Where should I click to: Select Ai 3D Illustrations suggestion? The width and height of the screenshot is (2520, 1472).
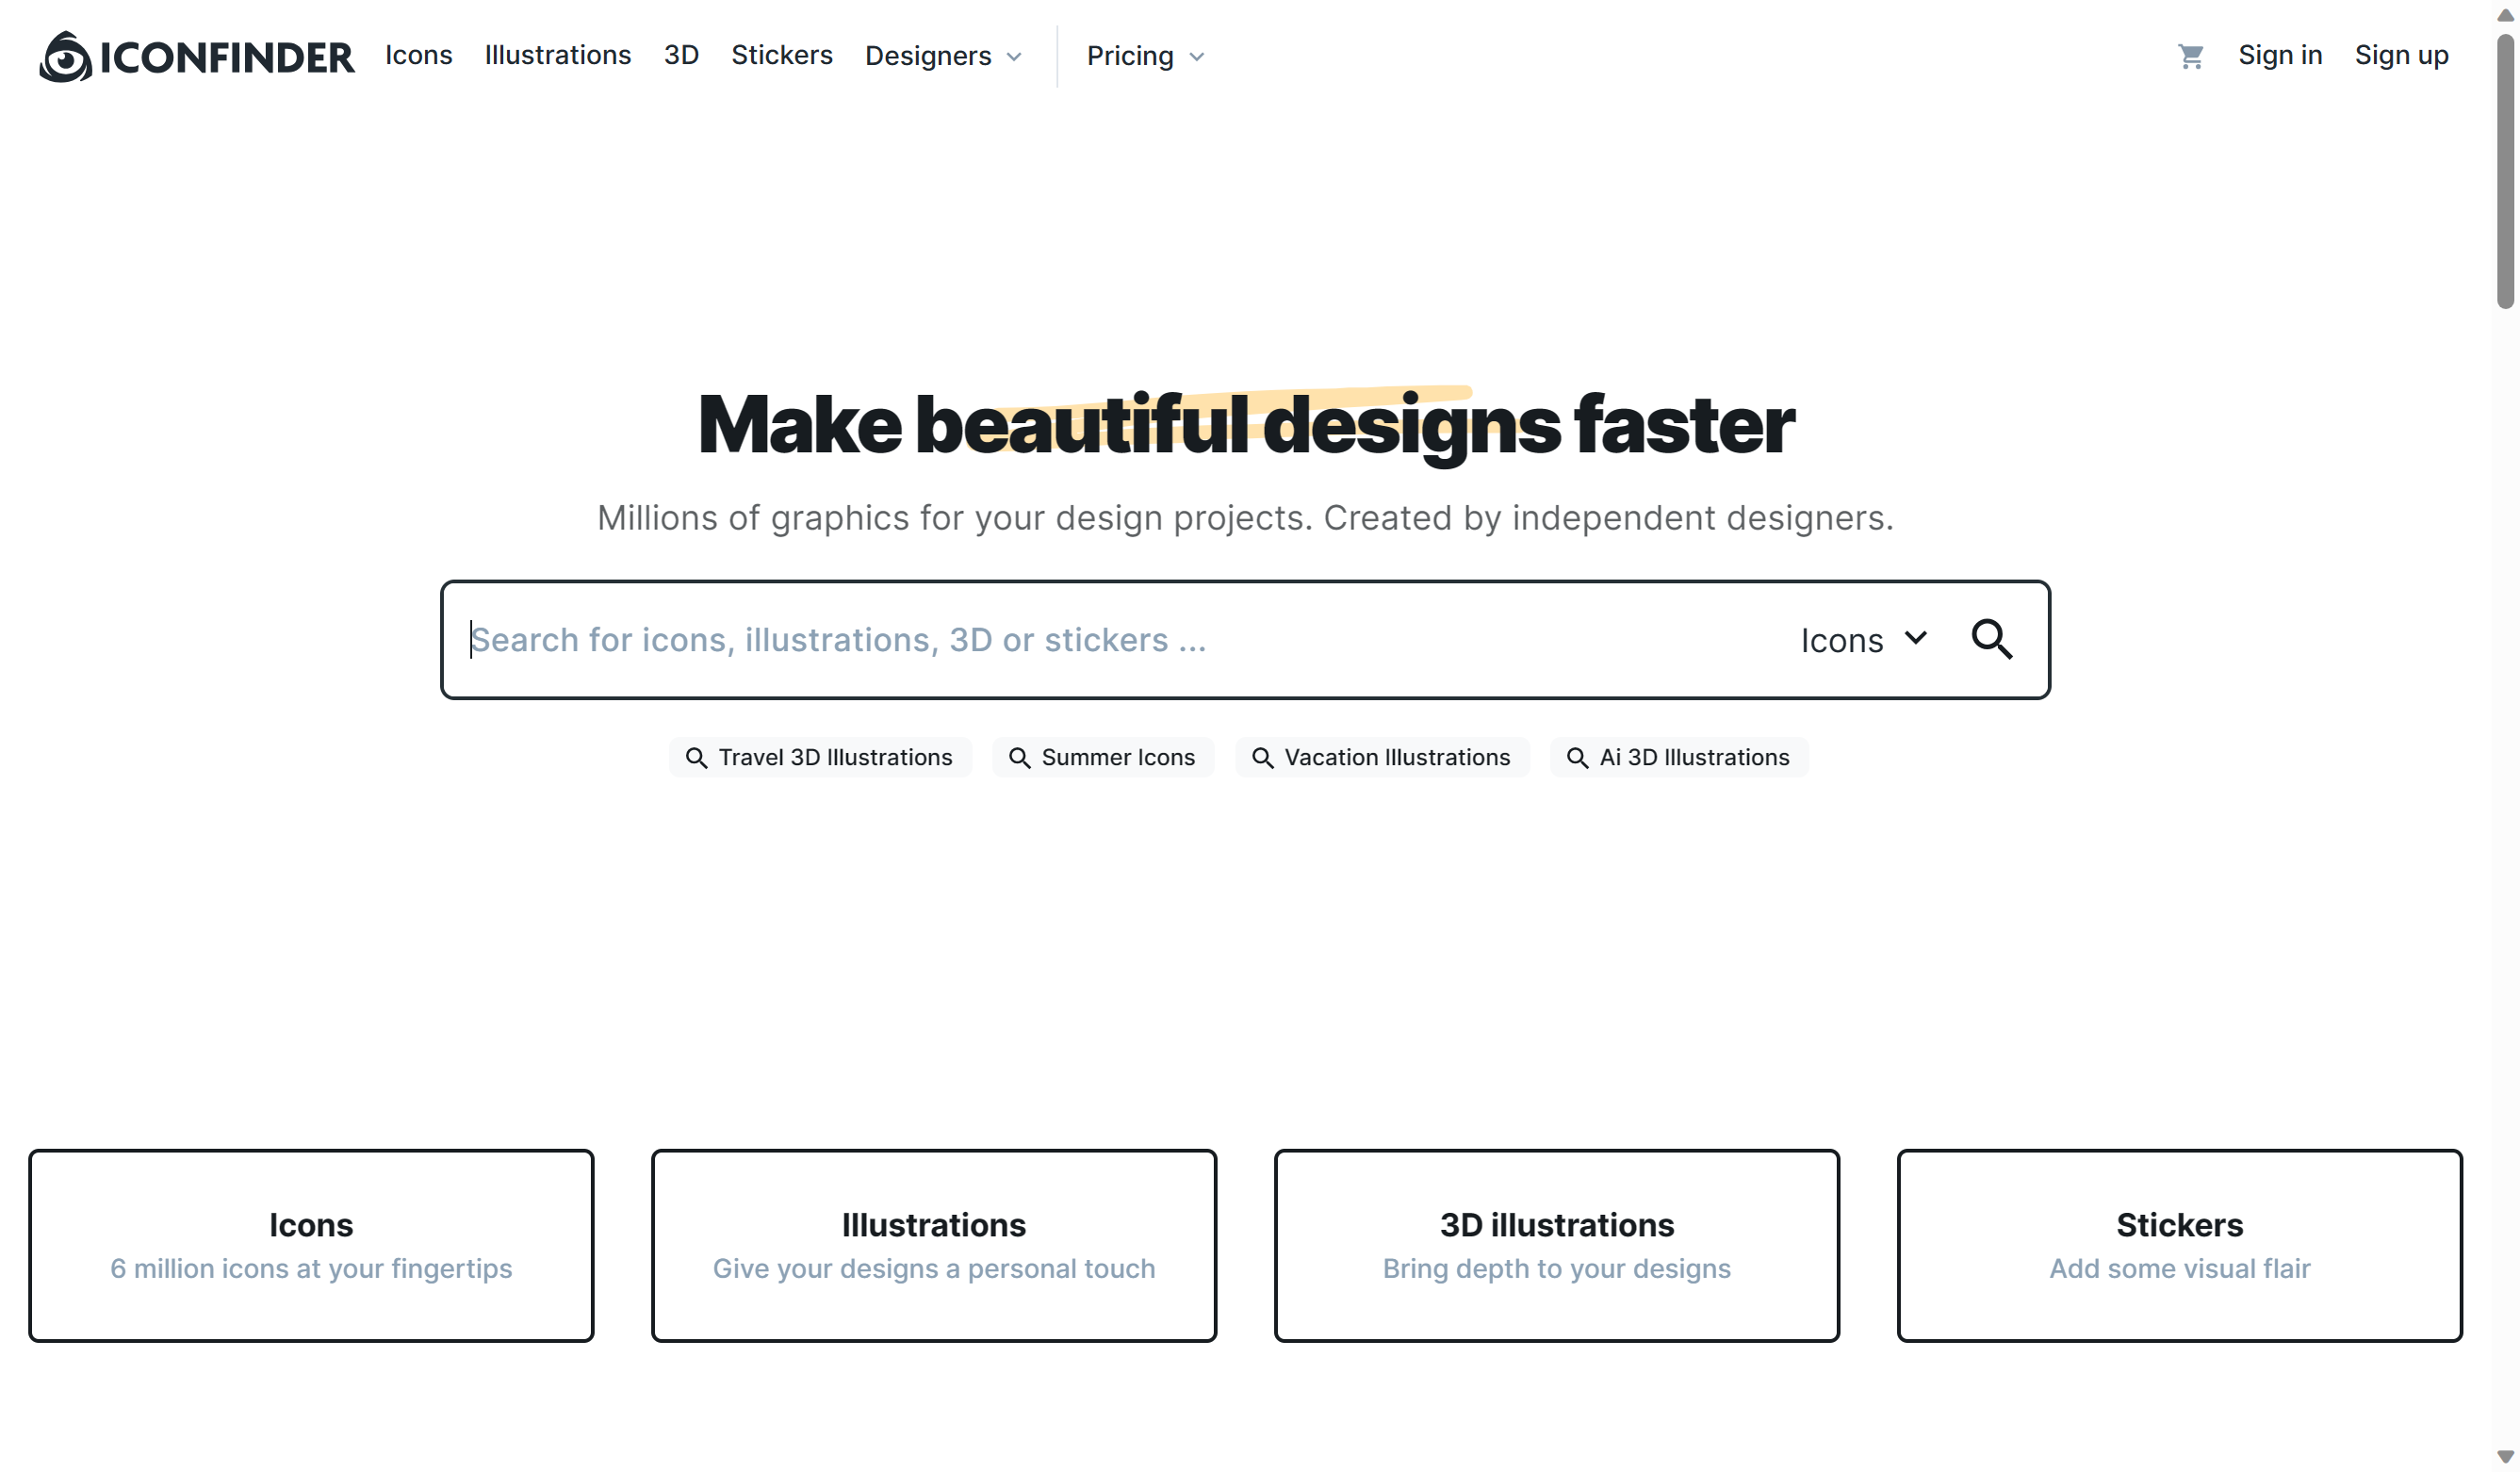pyautogui.click(x=1679, y=758)
